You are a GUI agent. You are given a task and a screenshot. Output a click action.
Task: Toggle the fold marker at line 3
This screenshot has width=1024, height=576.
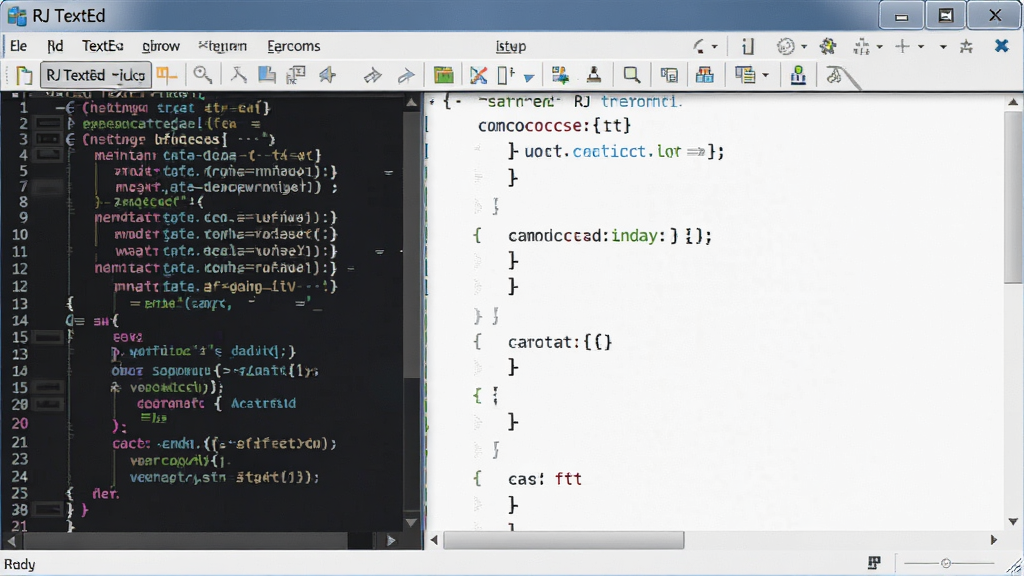[71, 139]
